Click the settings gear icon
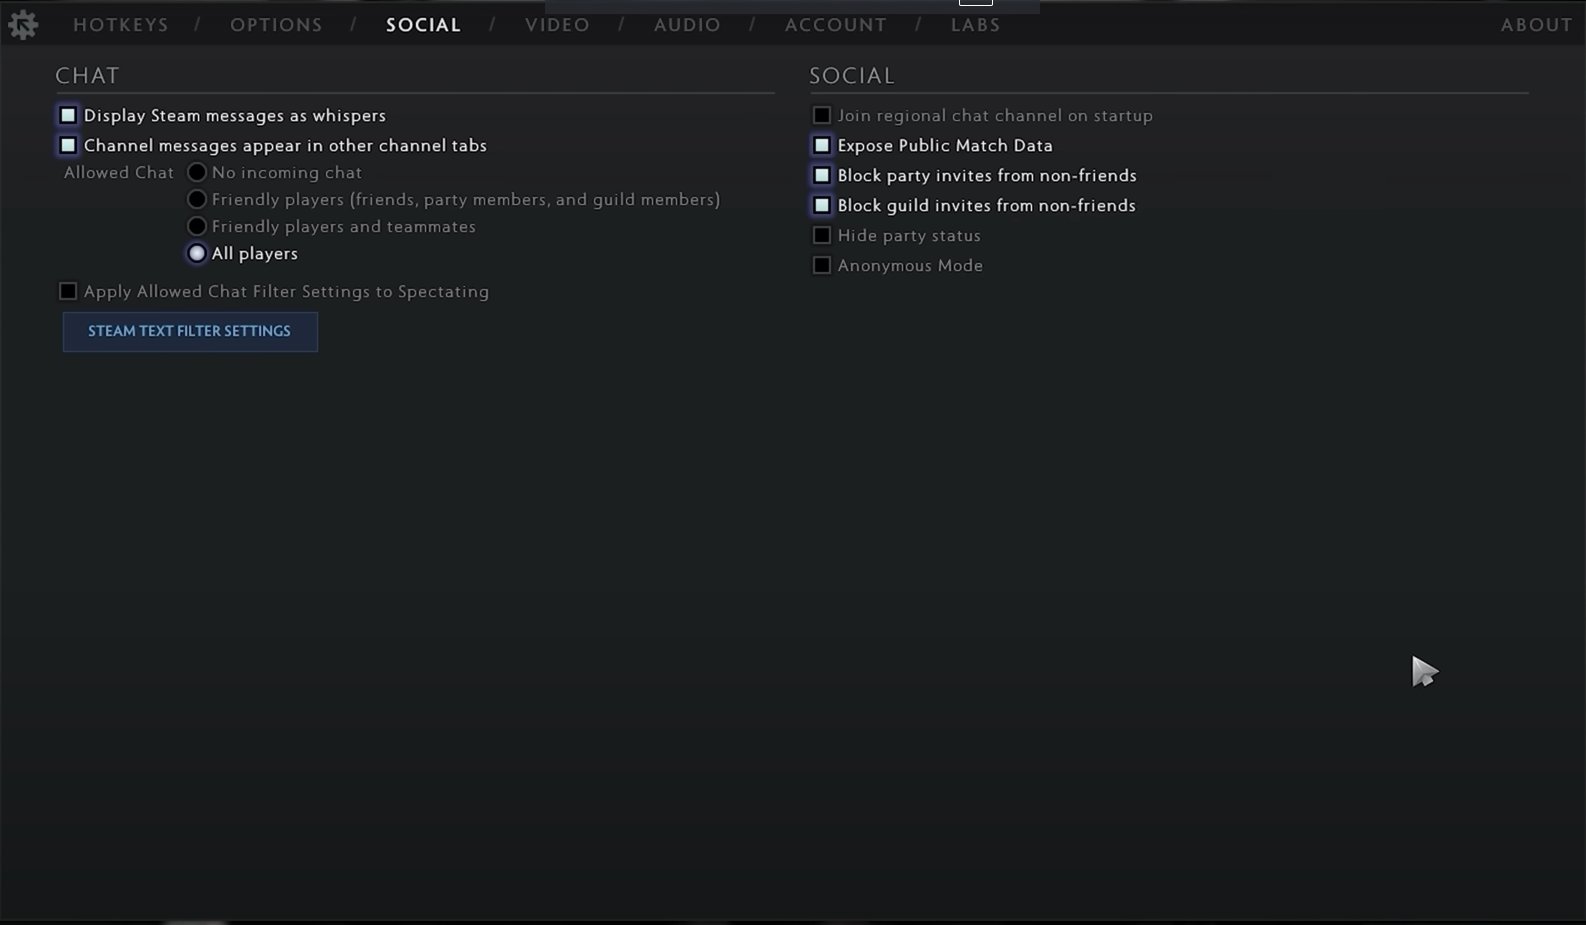The image size is (1586, 925). pos(23,25)
